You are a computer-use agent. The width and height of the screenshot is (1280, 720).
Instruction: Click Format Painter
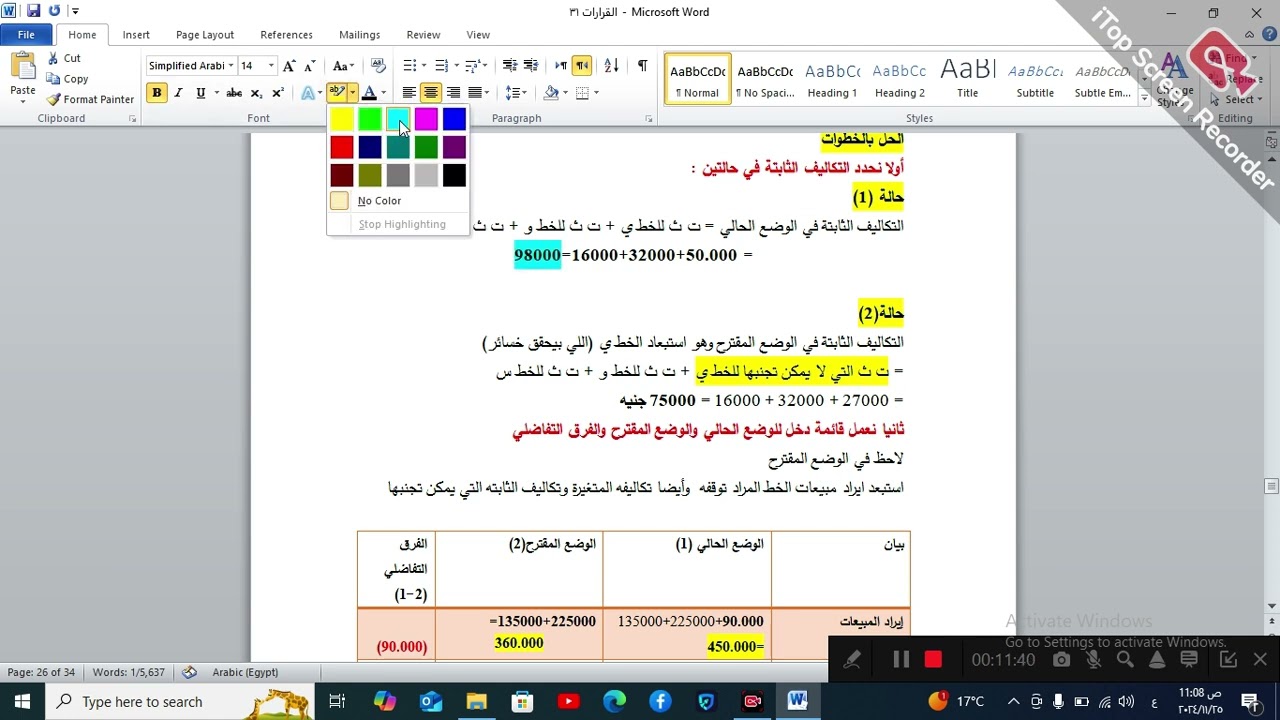click(x=90, y=100)
